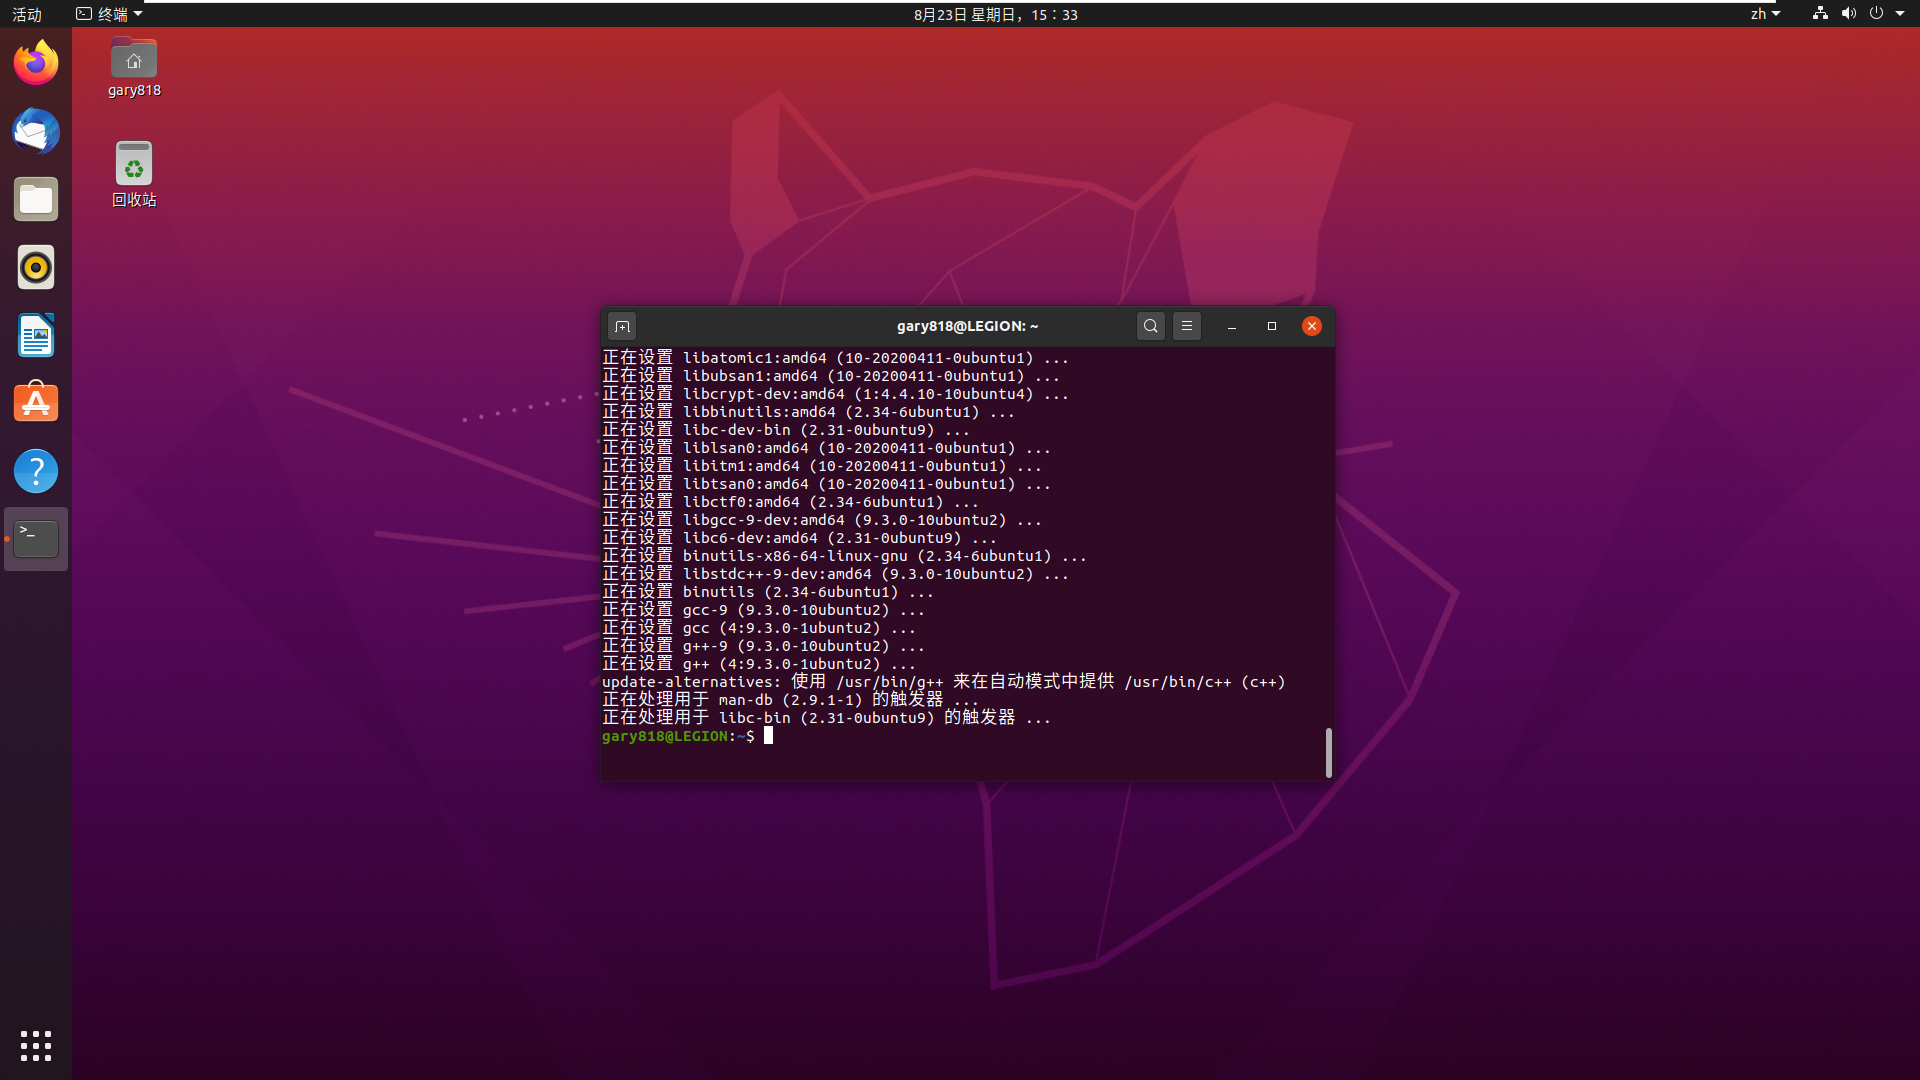Open the zh input source dropdown

pyautogui.click(x=1765, y=14)
